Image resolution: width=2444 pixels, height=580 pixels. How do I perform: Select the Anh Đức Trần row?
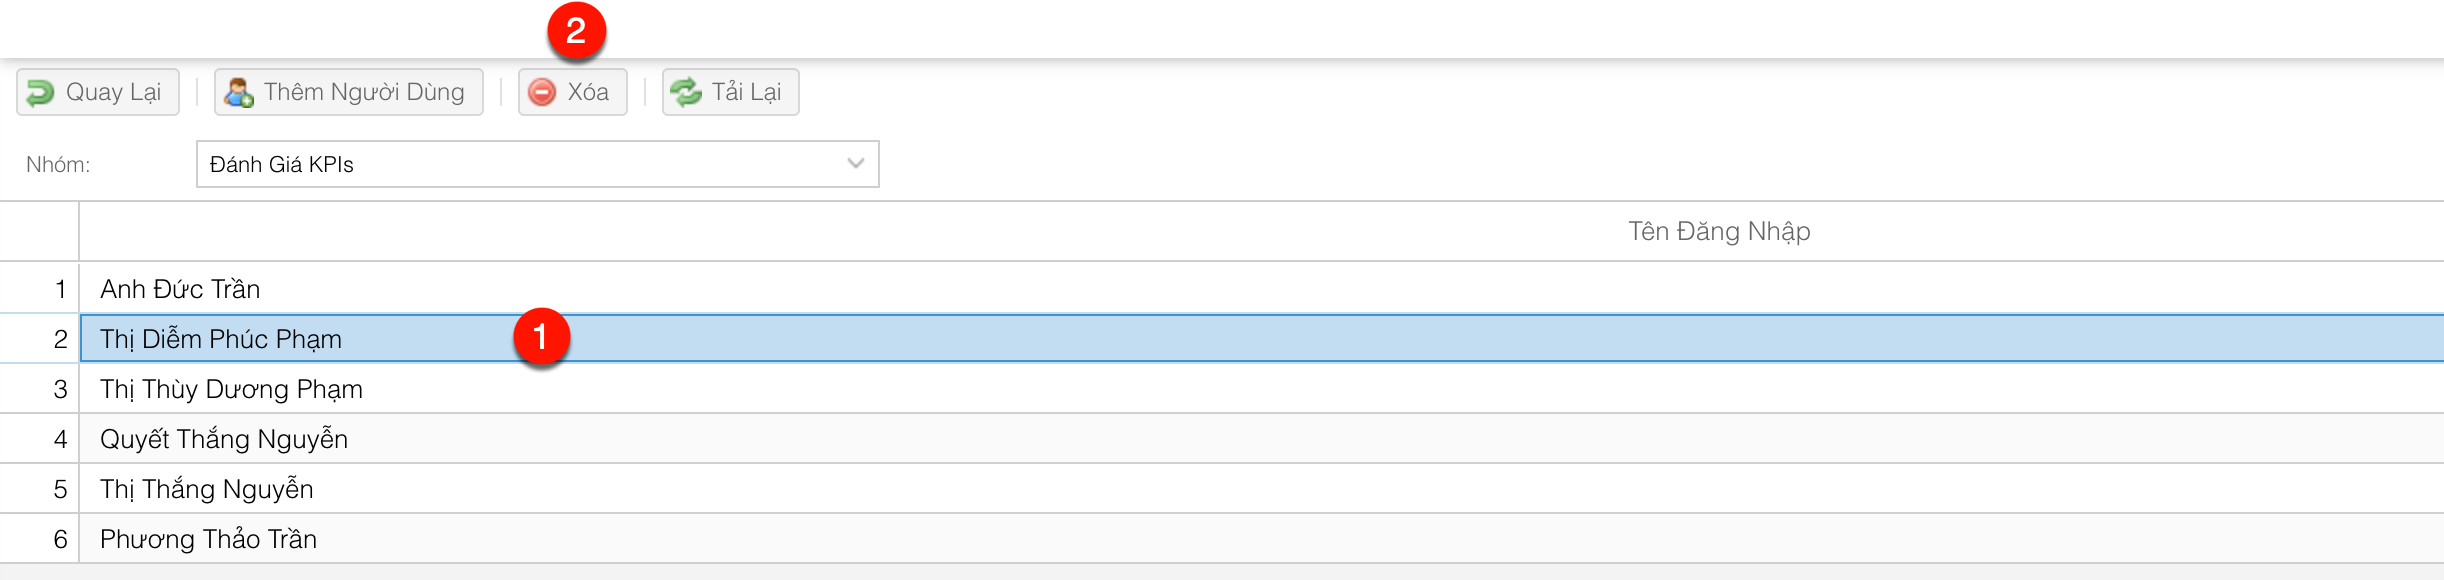180,289
